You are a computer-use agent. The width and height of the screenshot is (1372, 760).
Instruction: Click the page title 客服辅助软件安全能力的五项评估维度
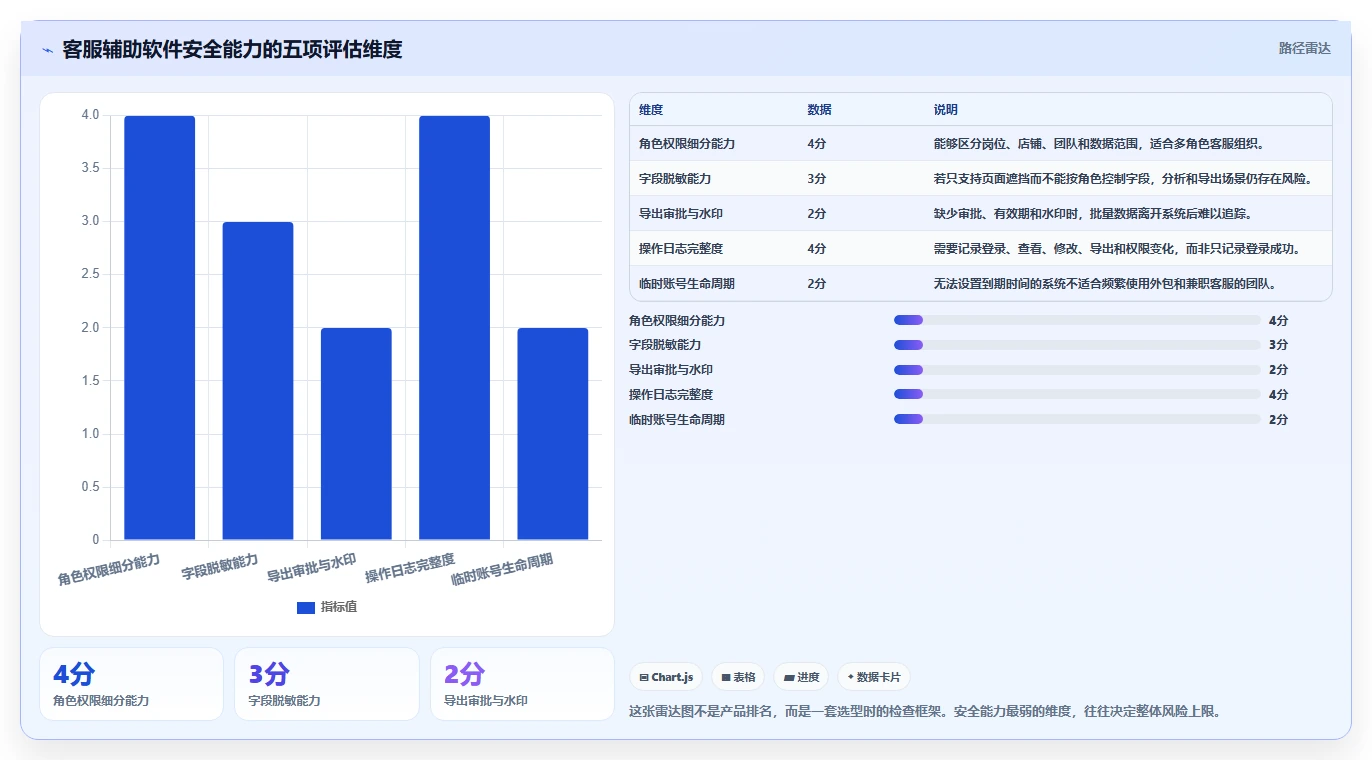click(232, 49)
